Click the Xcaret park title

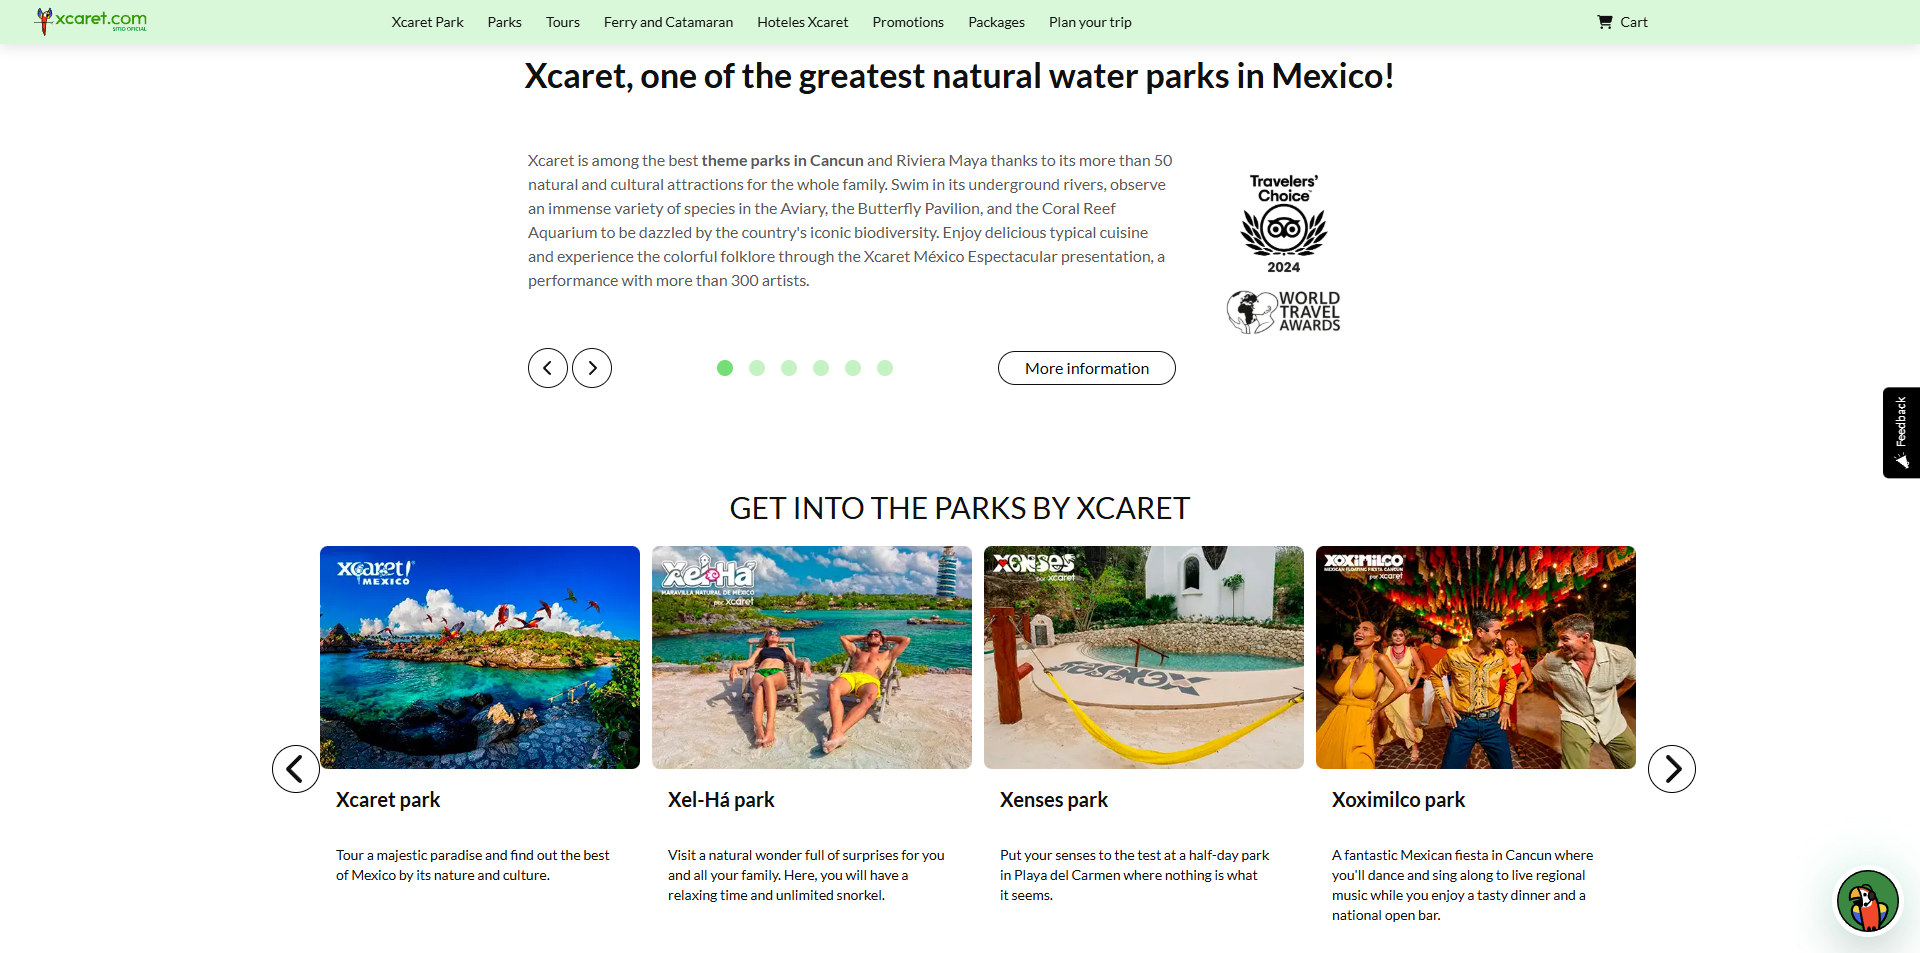click(388, 800)
